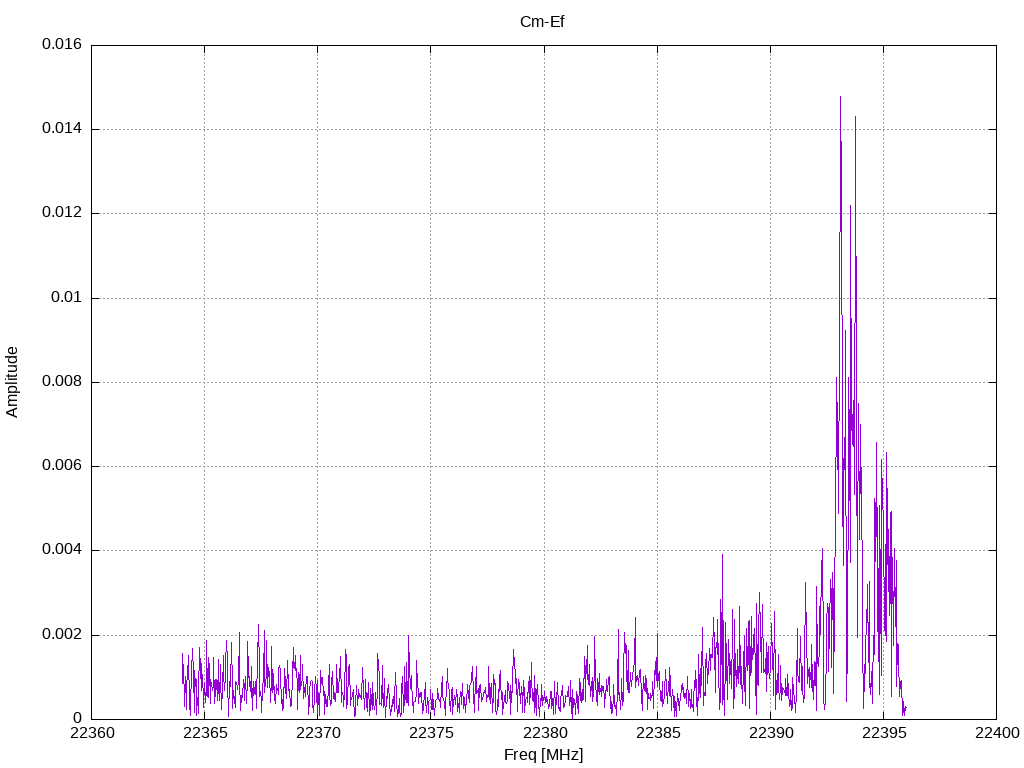Click the 22390 x-axis tick label

coord(770,734)
